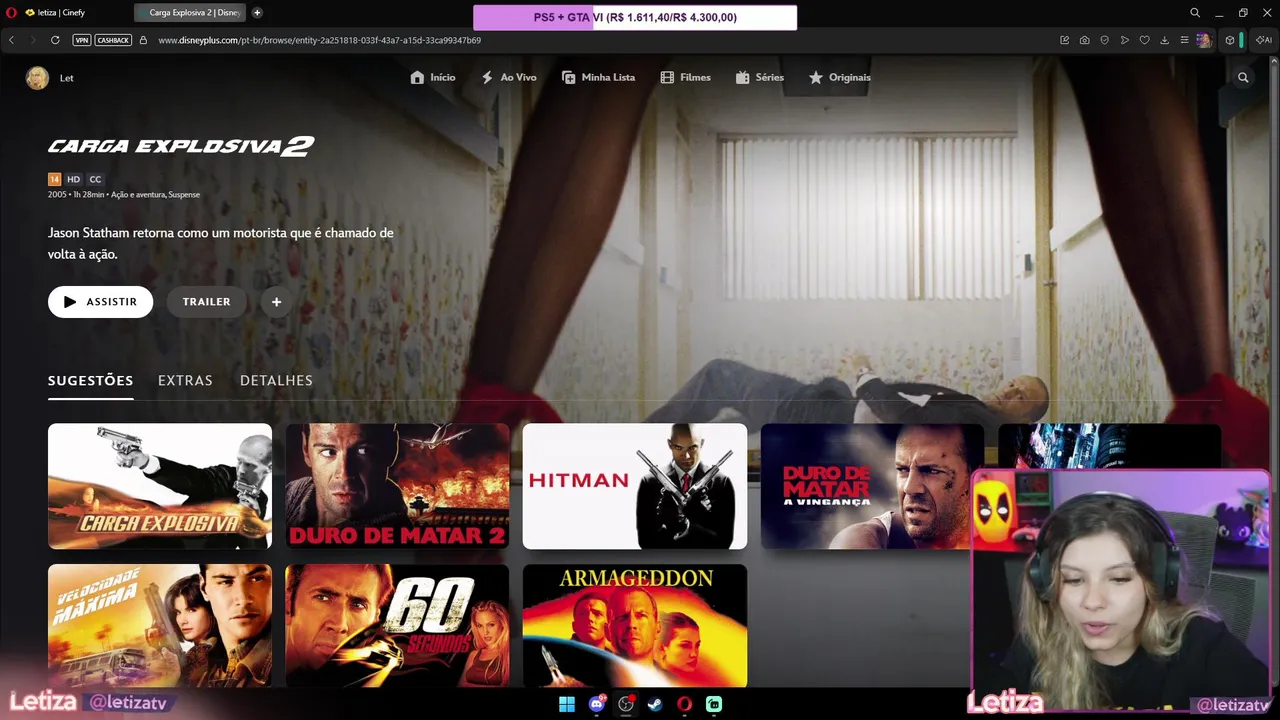Image resolution: width=1280 pixels, height=720 pixels.
Task: Click the HD quality badge
Action: click(73, 179)
